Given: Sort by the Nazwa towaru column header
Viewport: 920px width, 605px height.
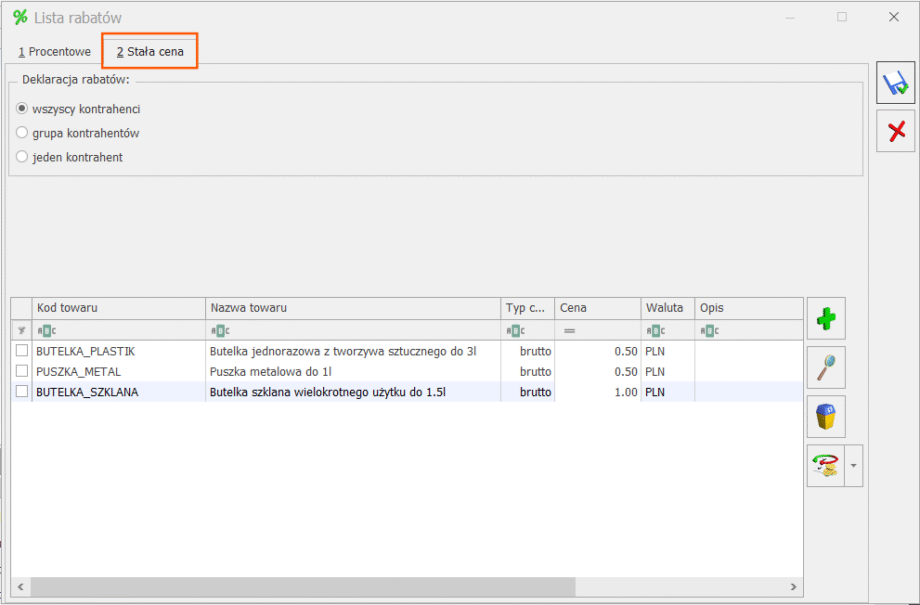Looking at the screenshot, I should pos(353,308).
